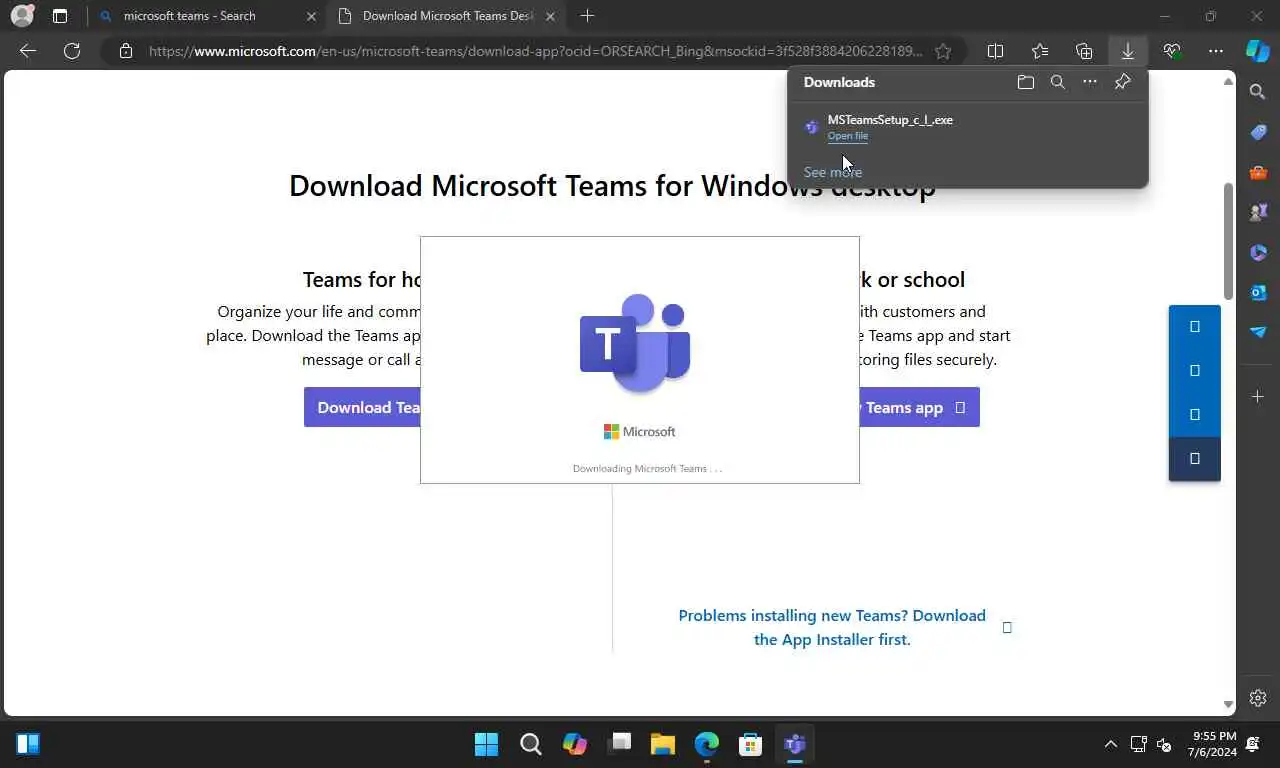
Task: Open Browser essentials heart icon
Action: 1172,51
